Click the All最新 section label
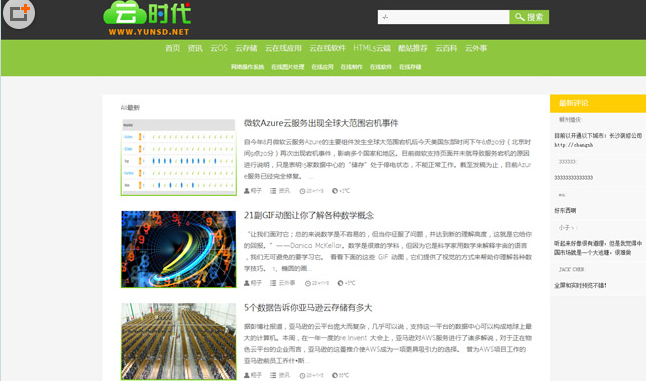 click(130, 108)
